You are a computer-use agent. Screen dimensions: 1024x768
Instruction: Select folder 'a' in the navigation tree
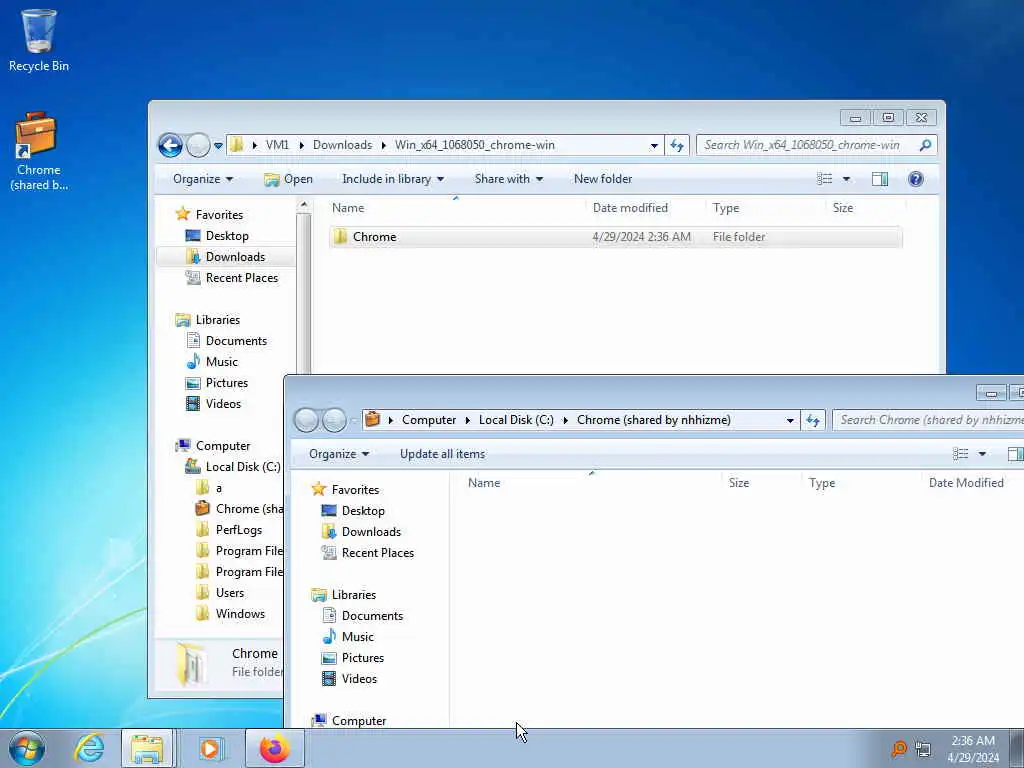coord(218,488)
